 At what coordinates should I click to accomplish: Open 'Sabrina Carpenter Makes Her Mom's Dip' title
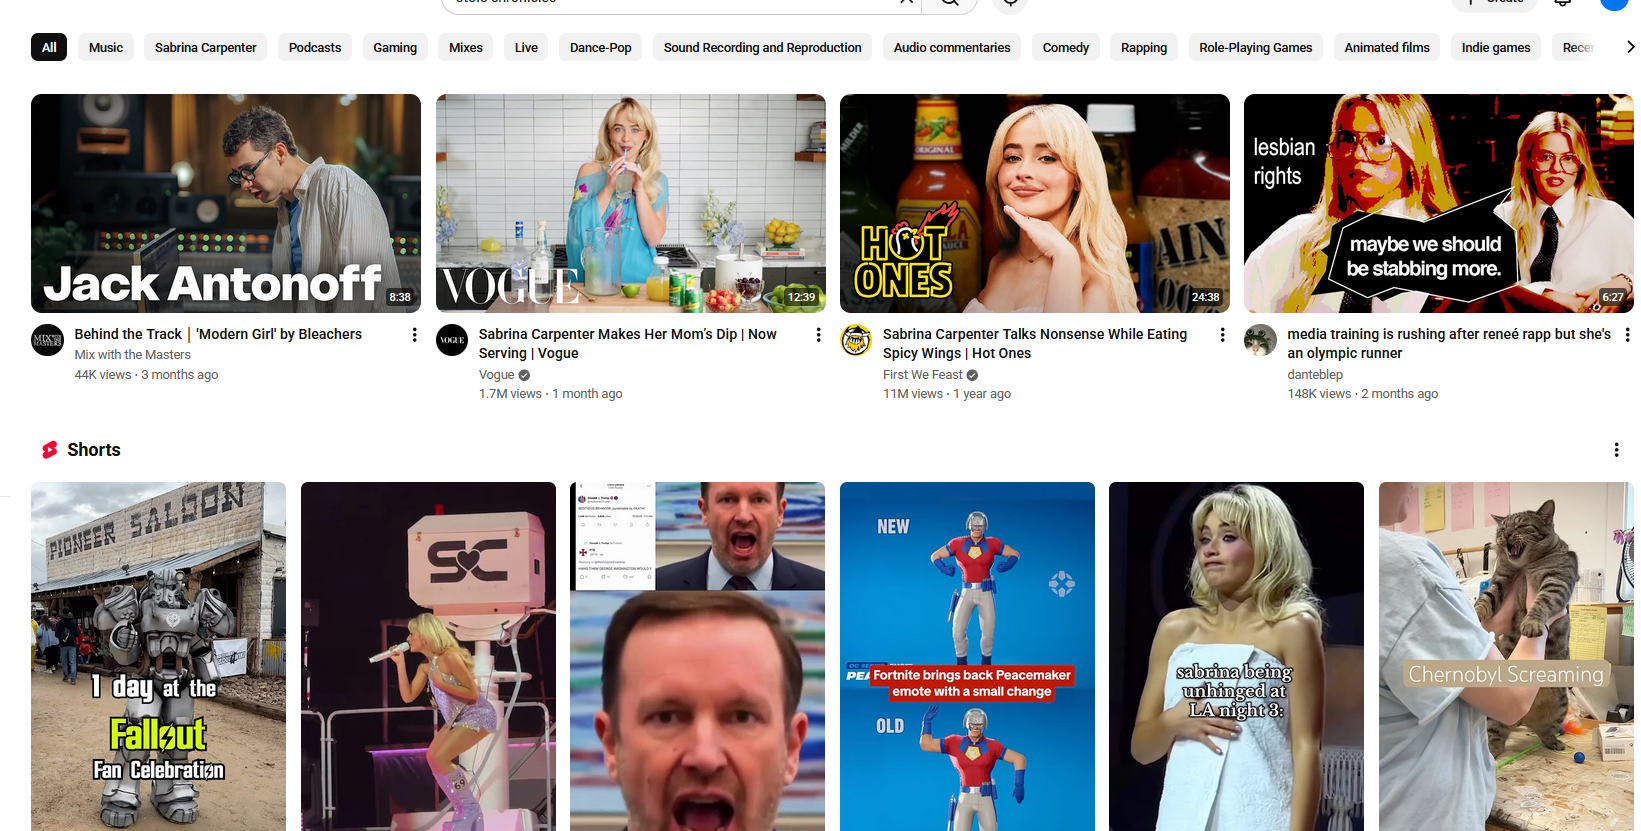pos(628,343)
